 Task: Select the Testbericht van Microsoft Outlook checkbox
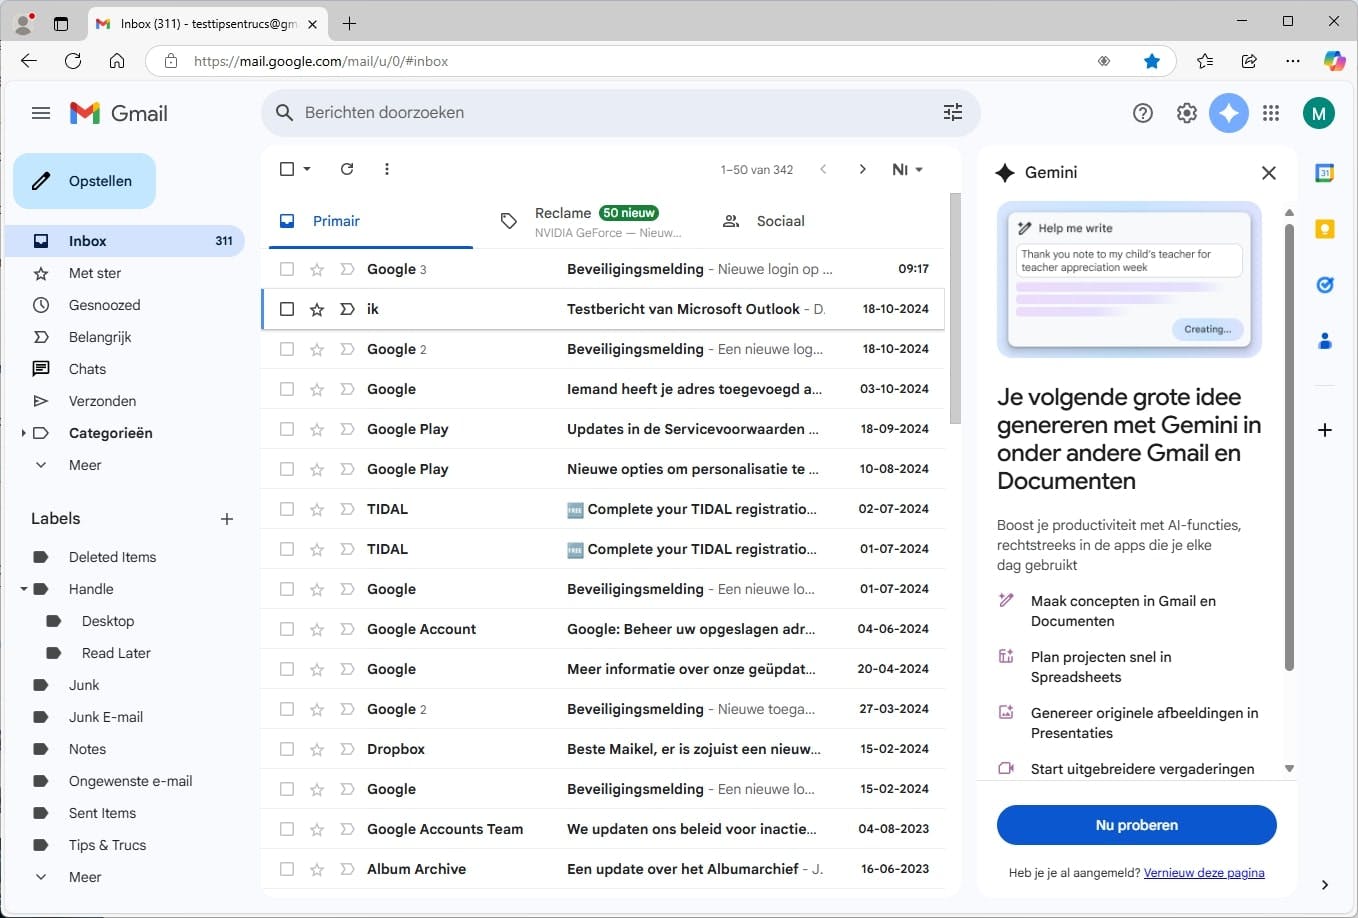[287, 309]
